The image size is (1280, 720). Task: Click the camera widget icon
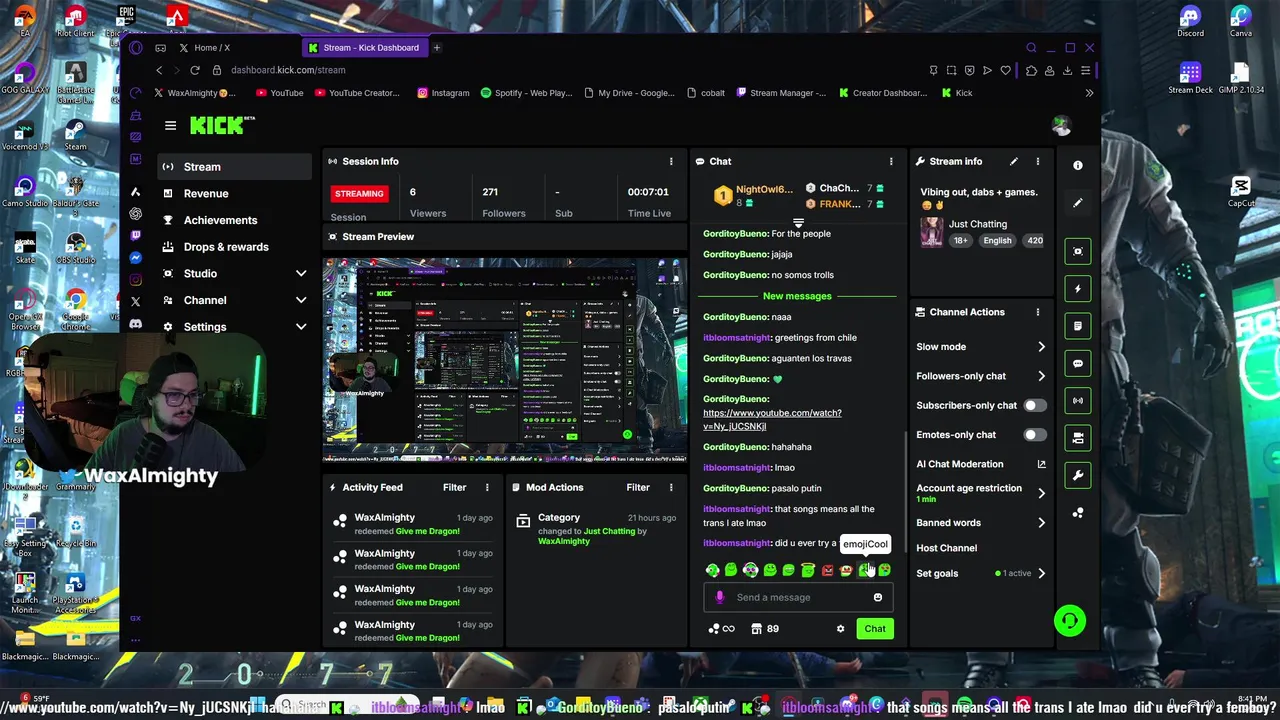[1078, 438]
